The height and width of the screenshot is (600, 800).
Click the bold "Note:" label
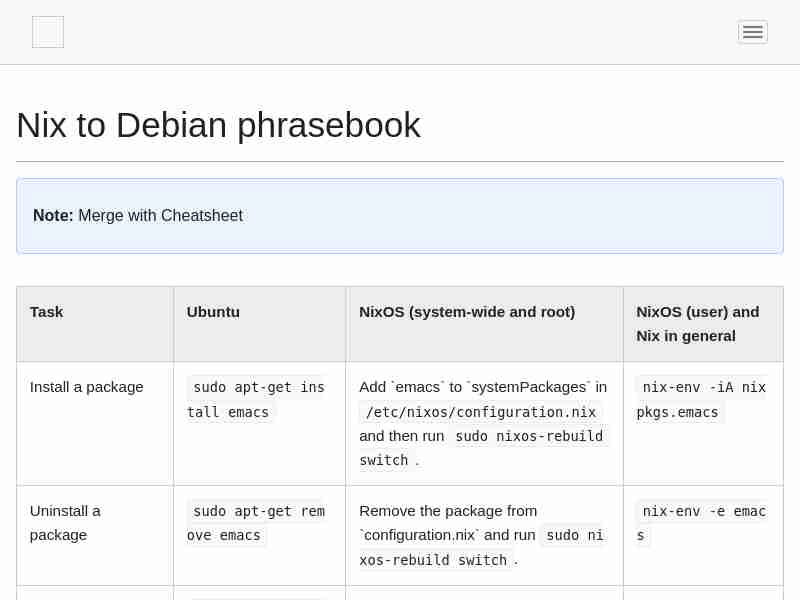53,216
